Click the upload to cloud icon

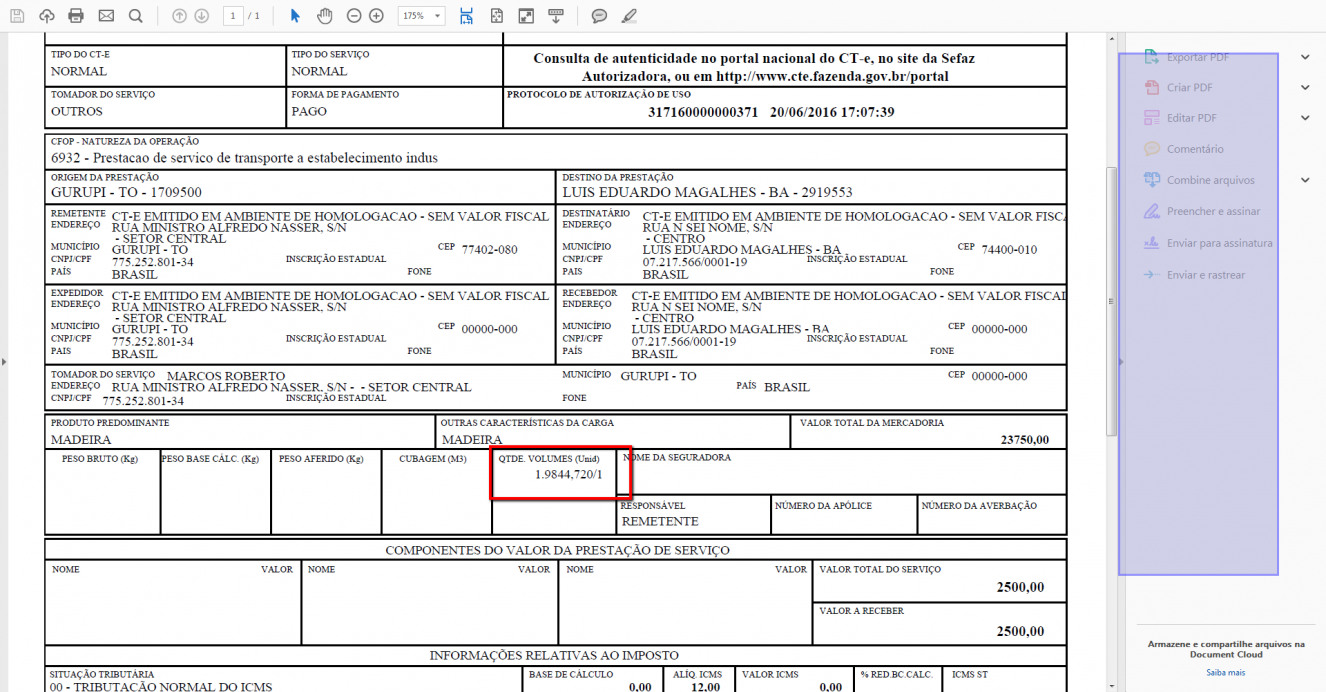click(x=47, y=16)
